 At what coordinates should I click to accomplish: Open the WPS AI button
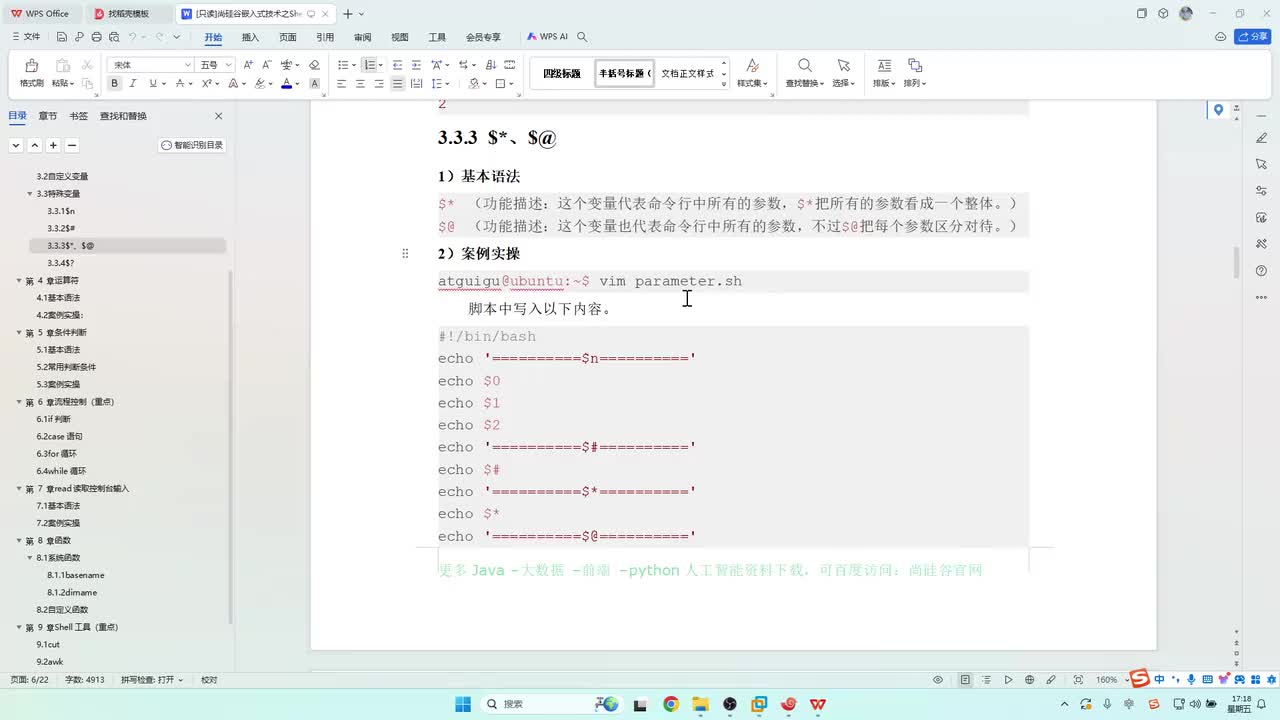547,37
